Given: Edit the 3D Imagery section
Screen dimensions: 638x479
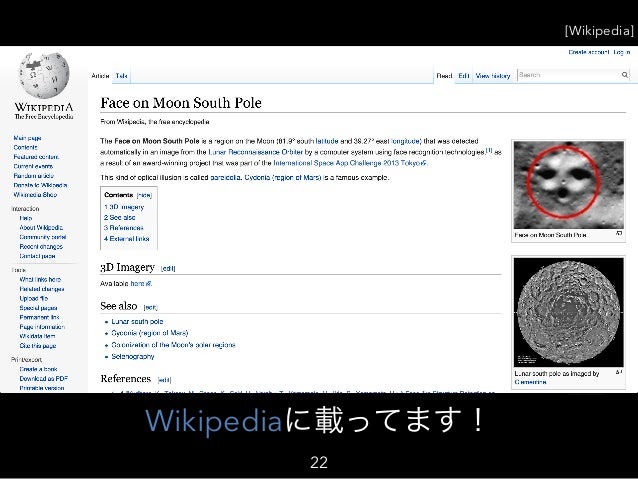Looking at the screenshot, I should pos(168,269).
